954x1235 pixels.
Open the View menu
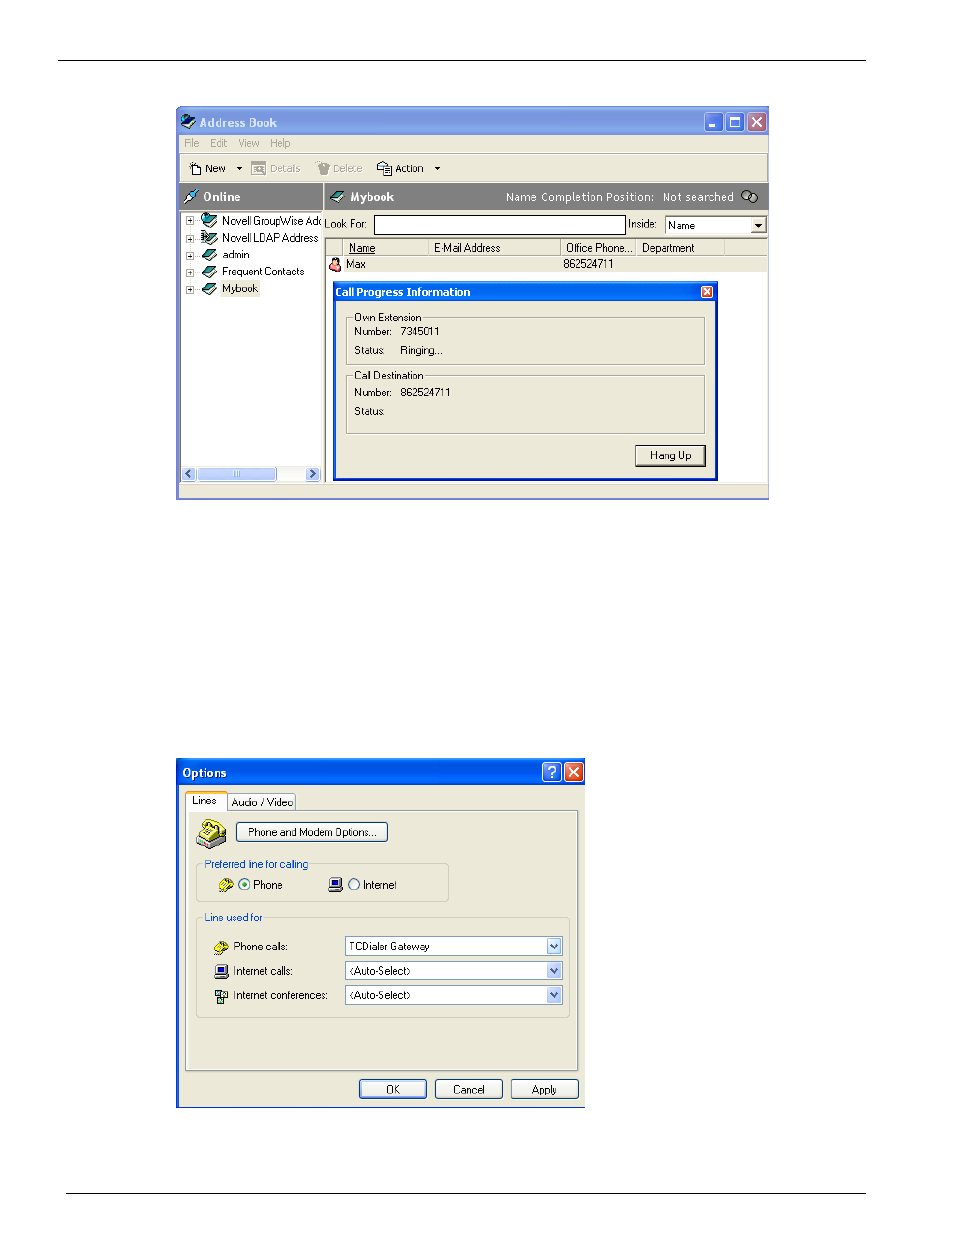click(x=249, y=143)
